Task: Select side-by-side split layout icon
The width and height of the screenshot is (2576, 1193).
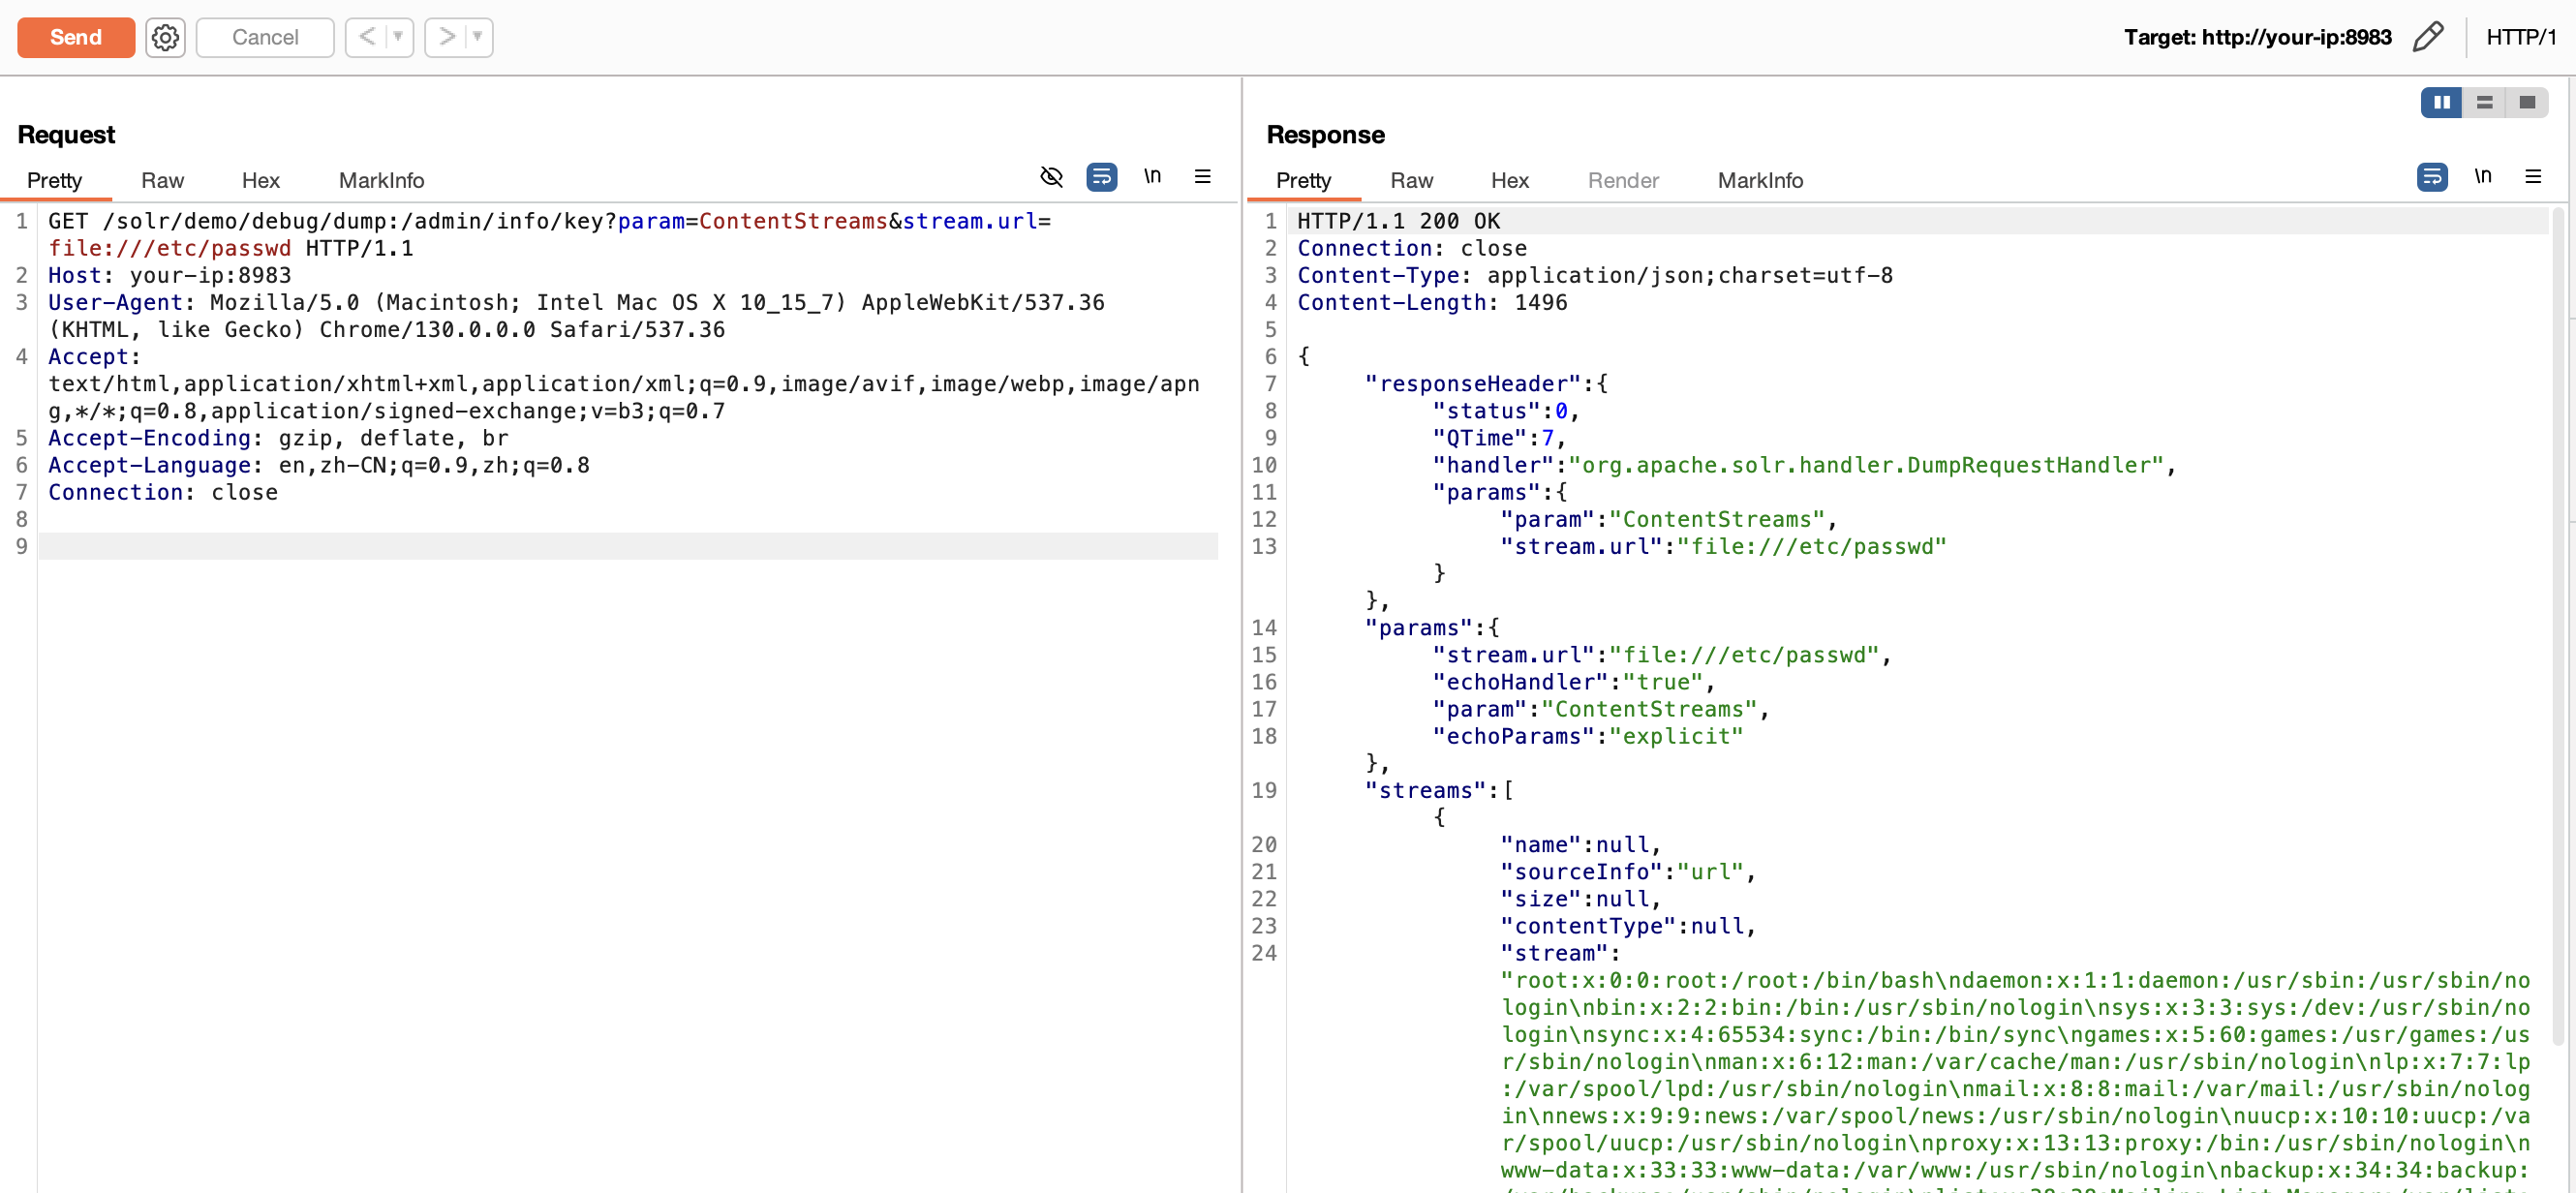Action: 2441,102
